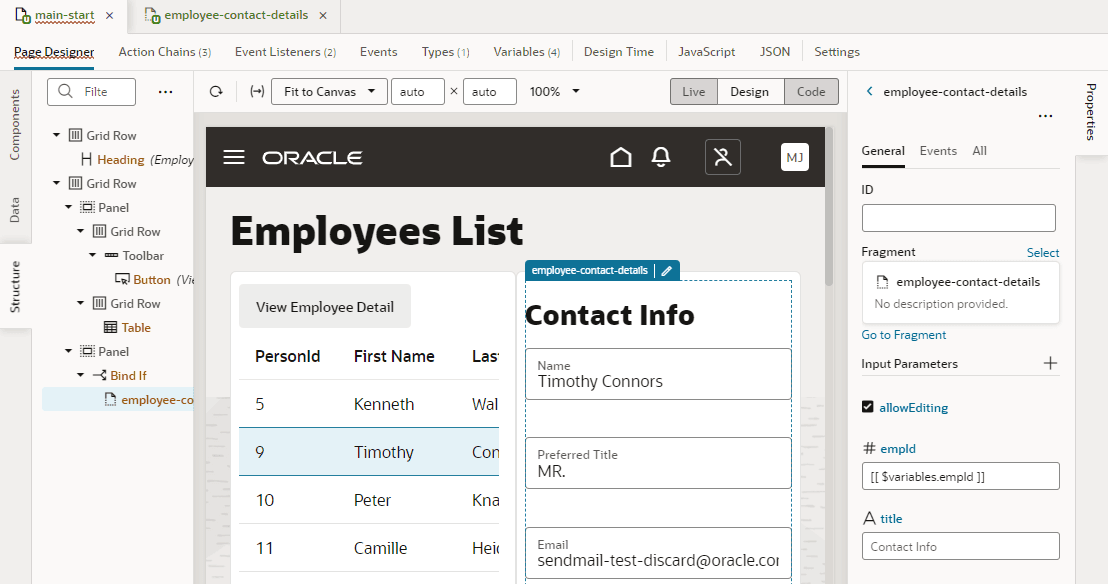Close the employee-contact-details tab
This screenshot has width=1108, height=584.
pos(323,15)
